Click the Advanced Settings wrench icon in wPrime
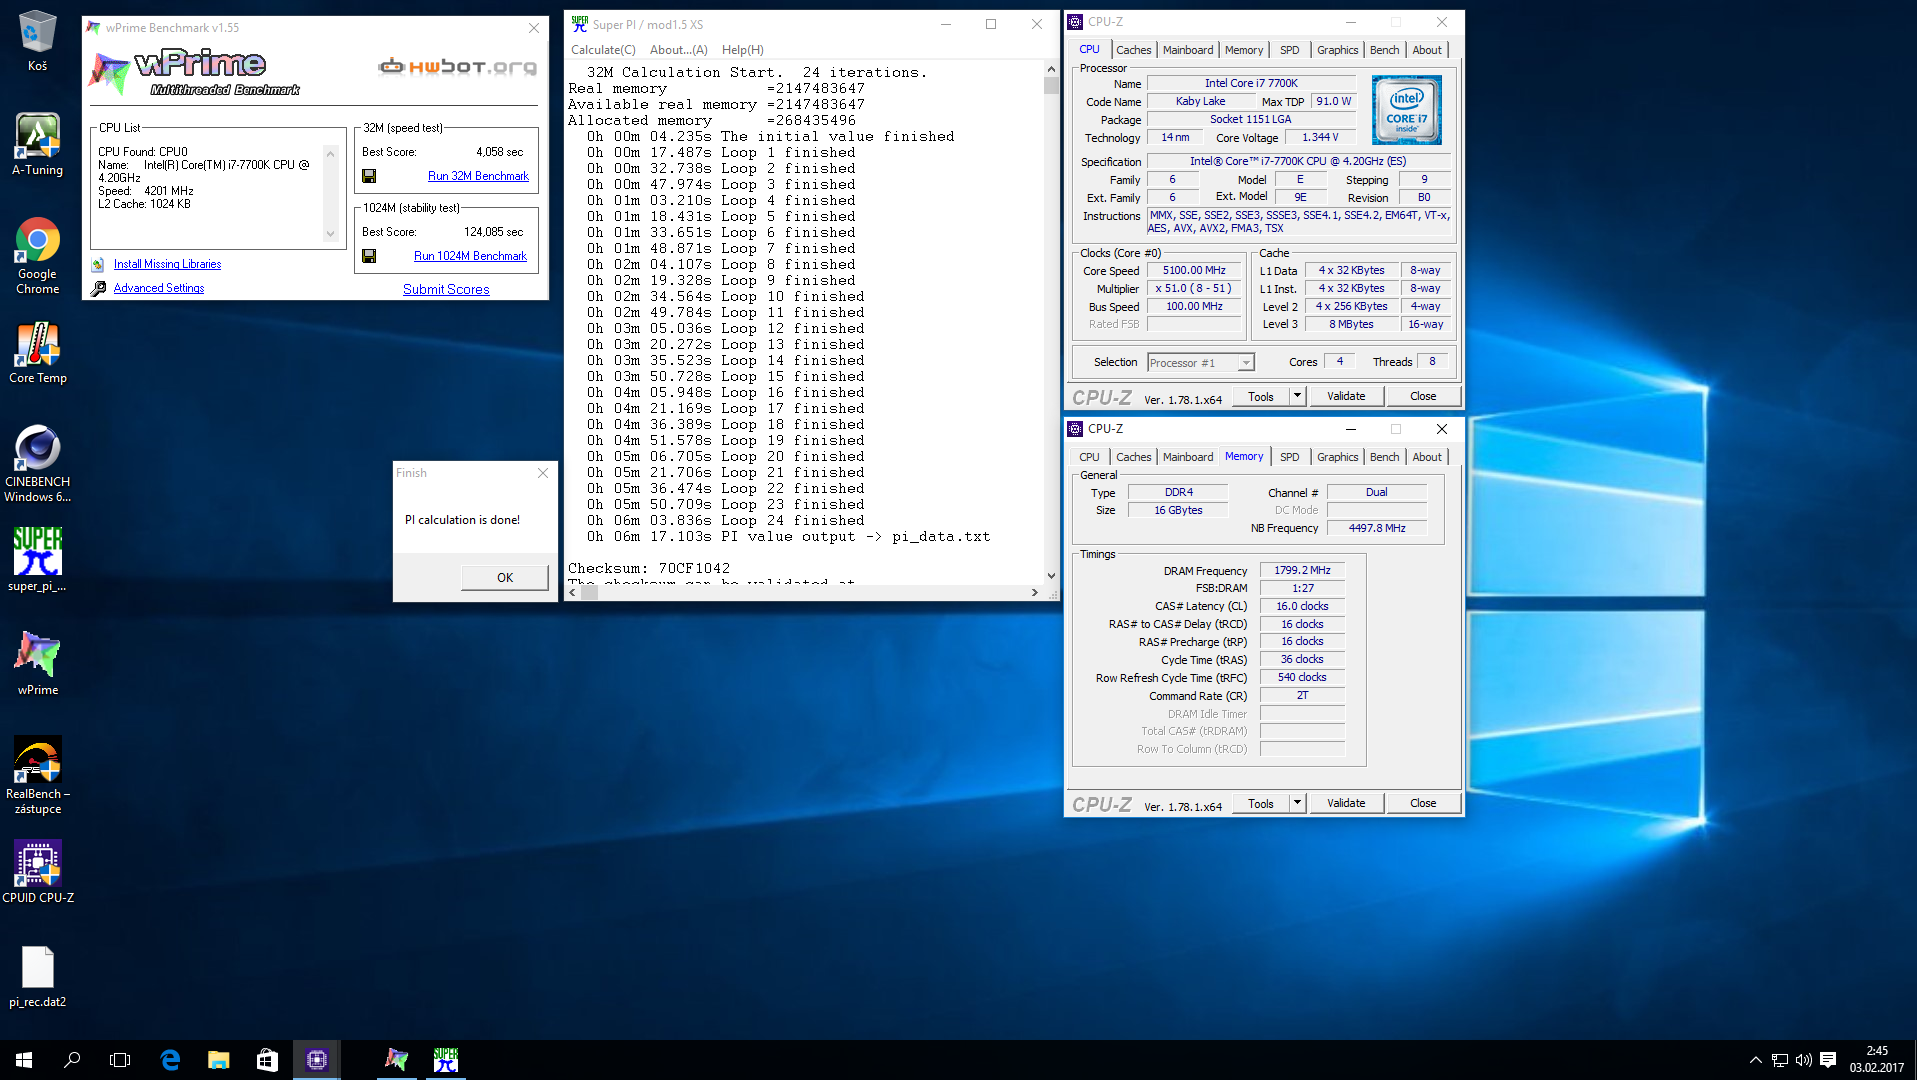Screen dimensions: 1917x1080 pyautogui.click(x=98, y=289)
